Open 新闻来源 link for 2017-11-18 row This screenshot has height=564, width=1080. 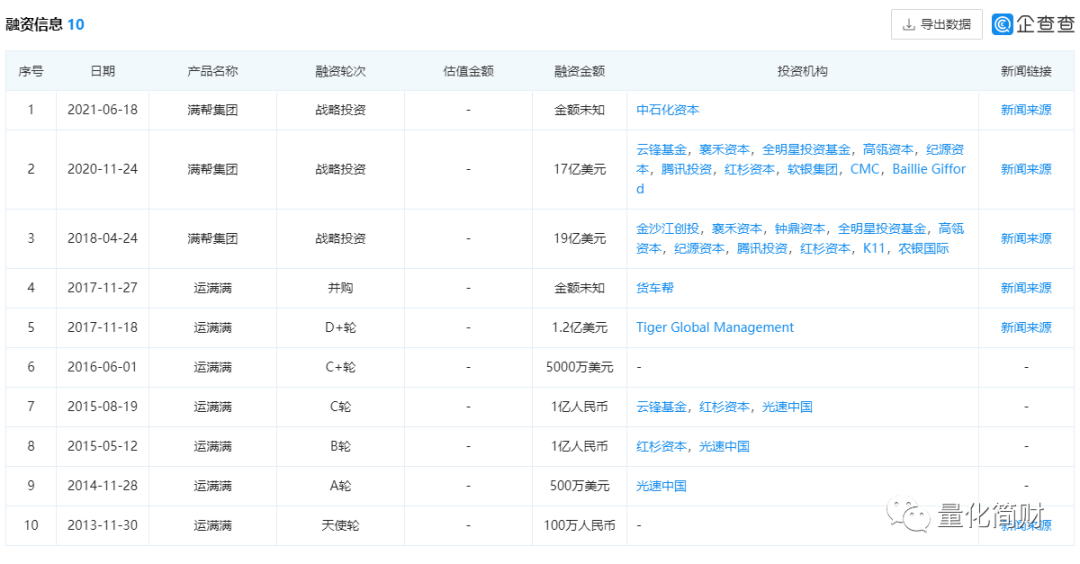click(x=1026, y=327)
